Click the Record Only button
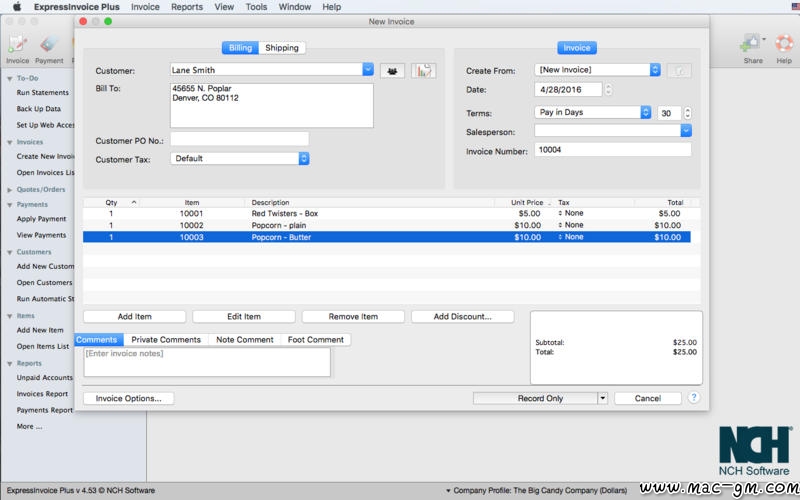Screen dimensions: 800x500 535,398
